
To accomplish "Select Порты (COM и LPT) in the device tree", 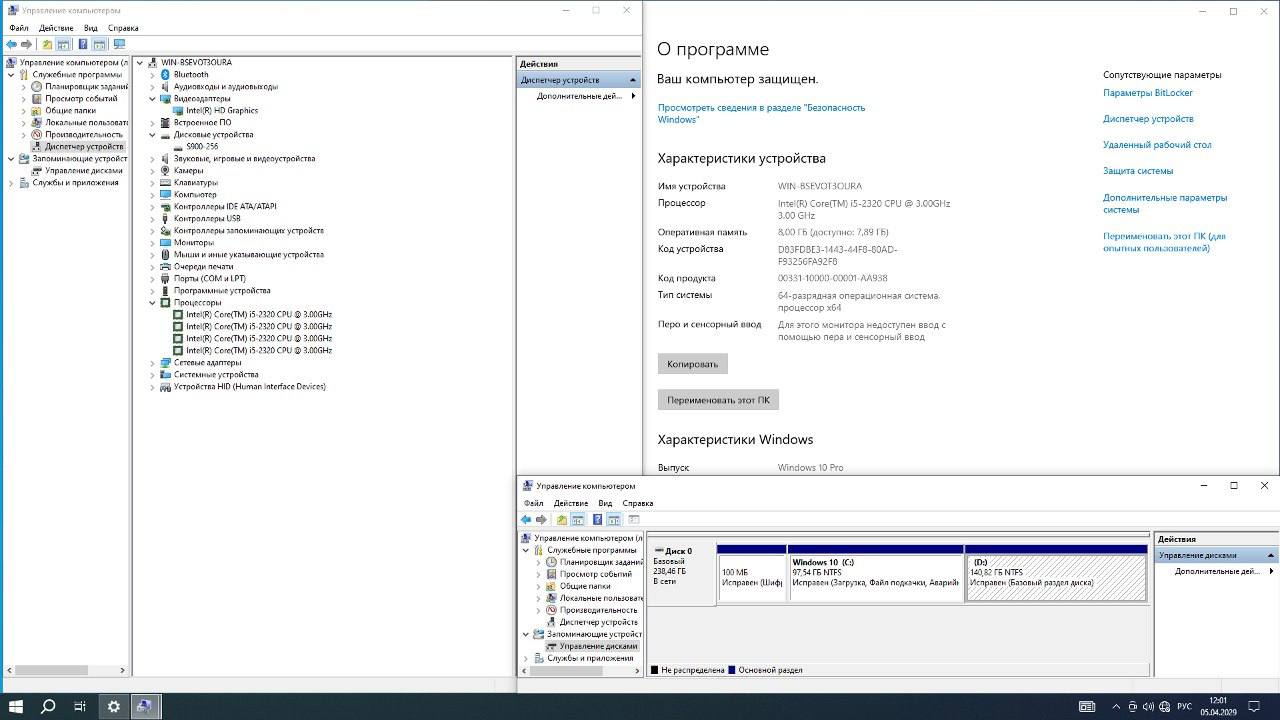I will [209, 279].
